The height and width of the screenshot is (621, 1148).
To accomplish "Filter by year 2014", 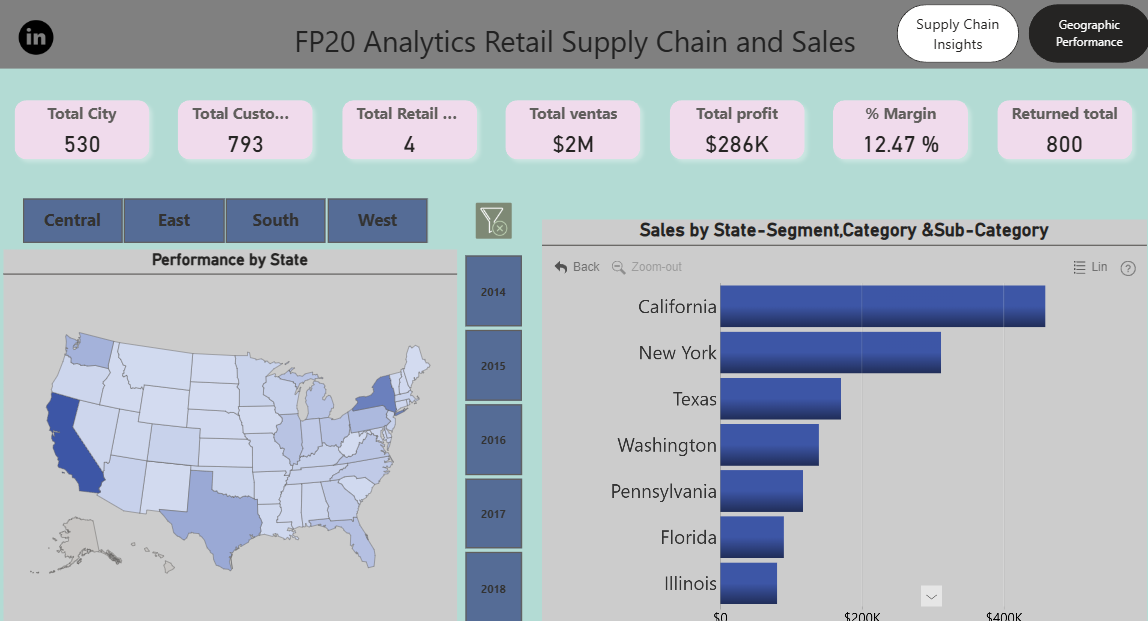I will click(493, 291).
